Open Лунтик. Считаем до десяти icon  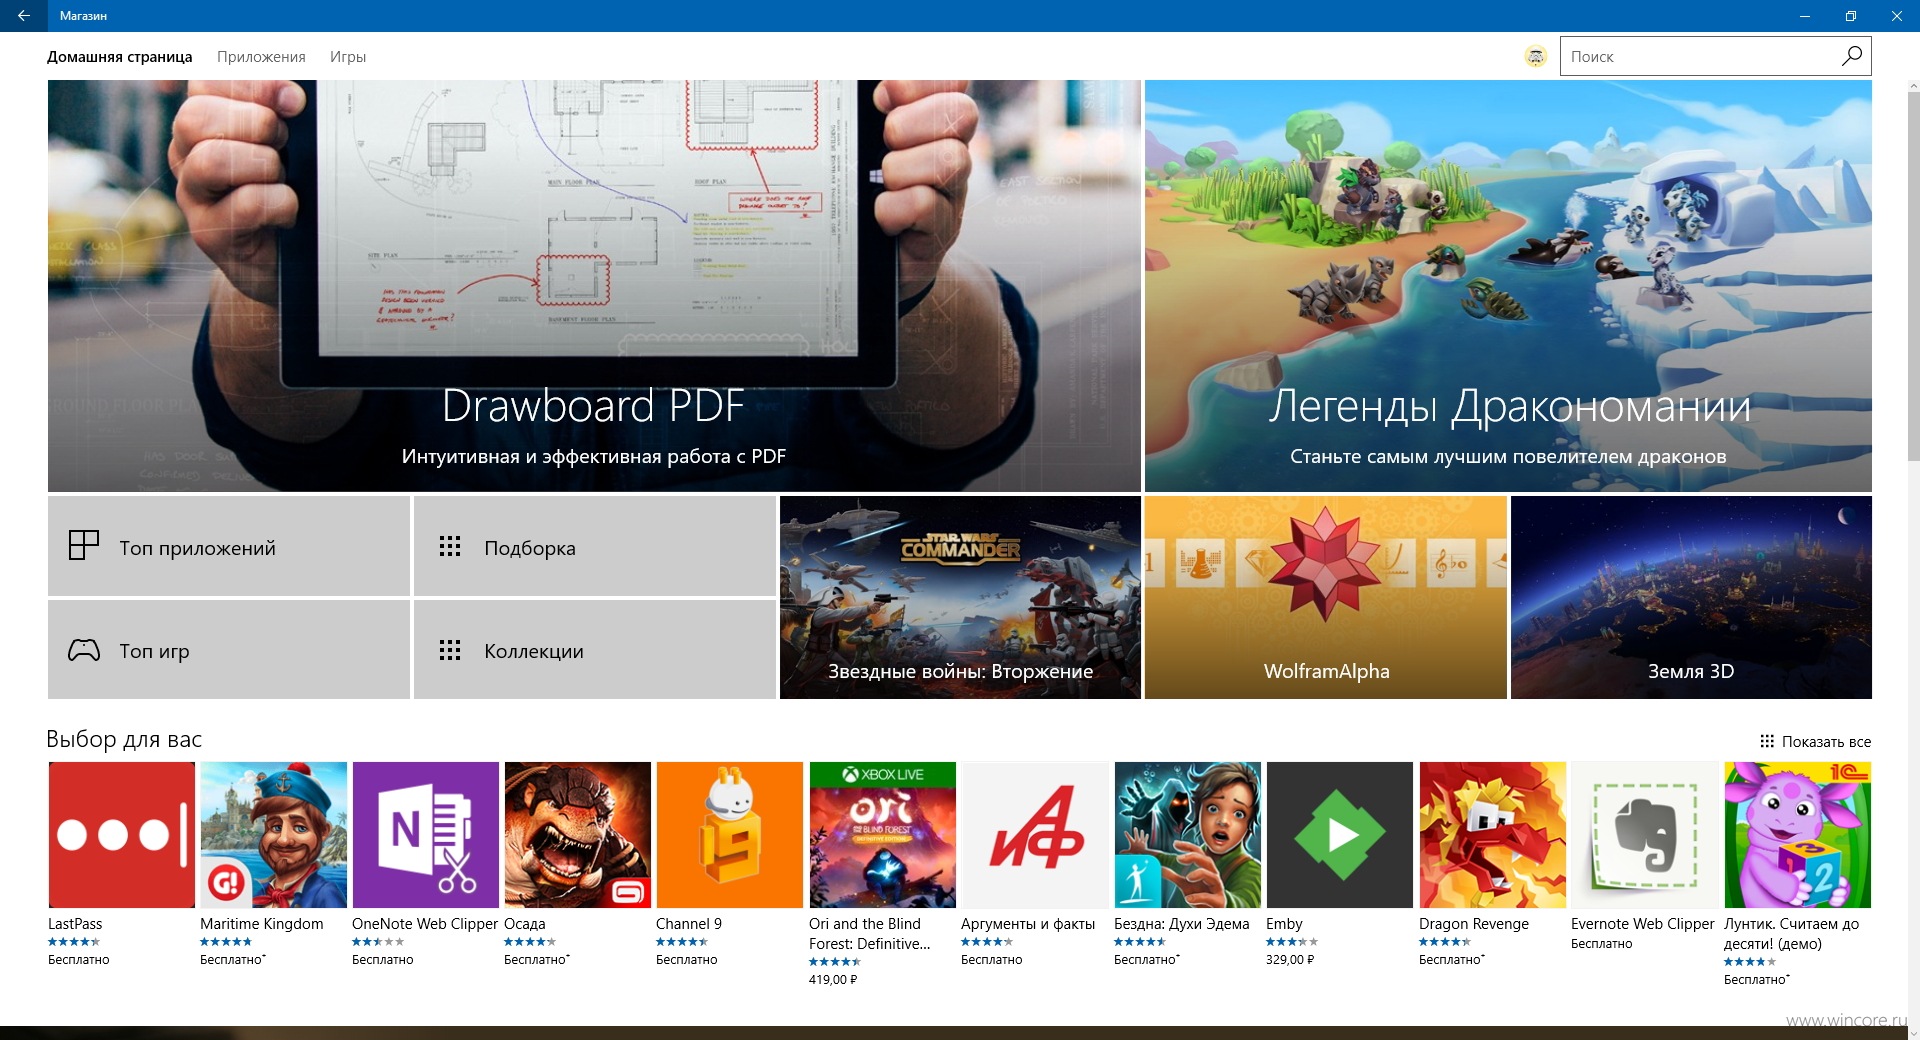point(1797,835)
